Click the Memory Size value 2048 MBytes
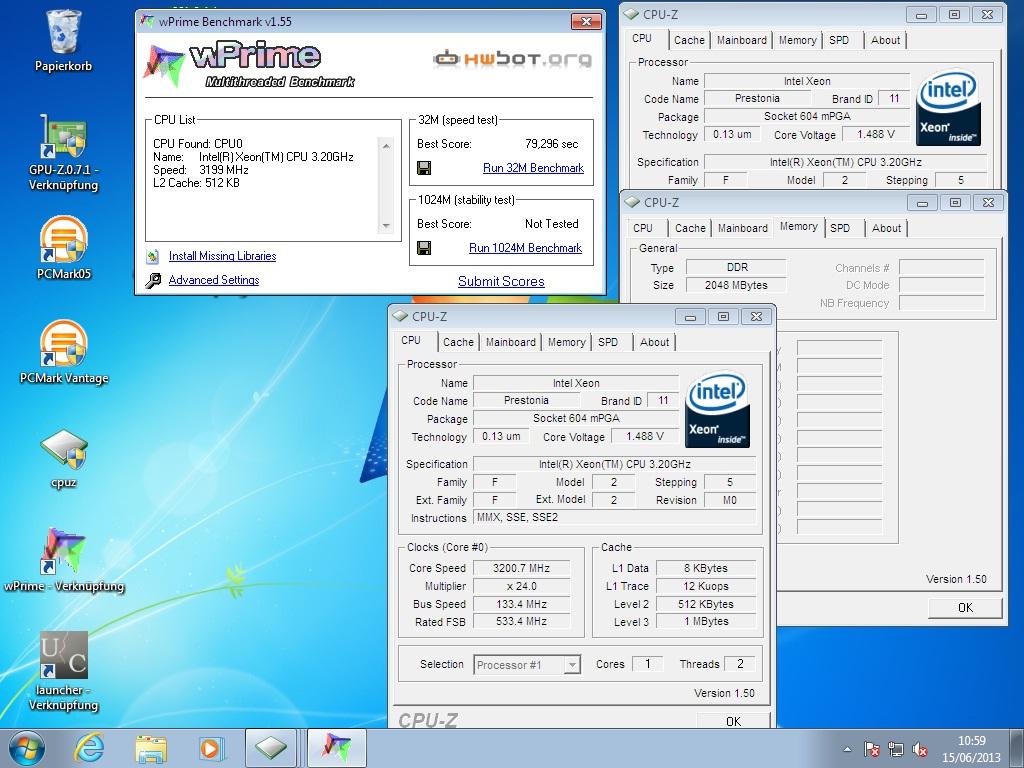 736,285
